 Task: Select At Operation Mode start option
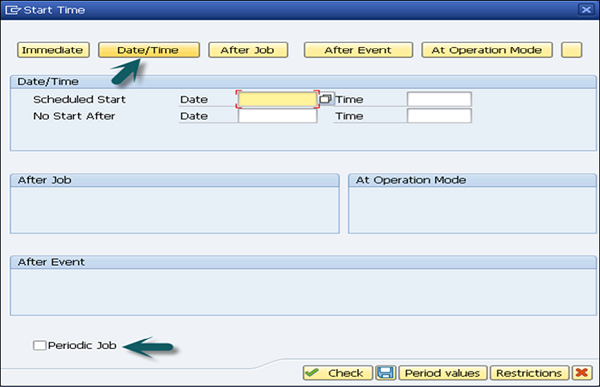[x=487, y=50]
